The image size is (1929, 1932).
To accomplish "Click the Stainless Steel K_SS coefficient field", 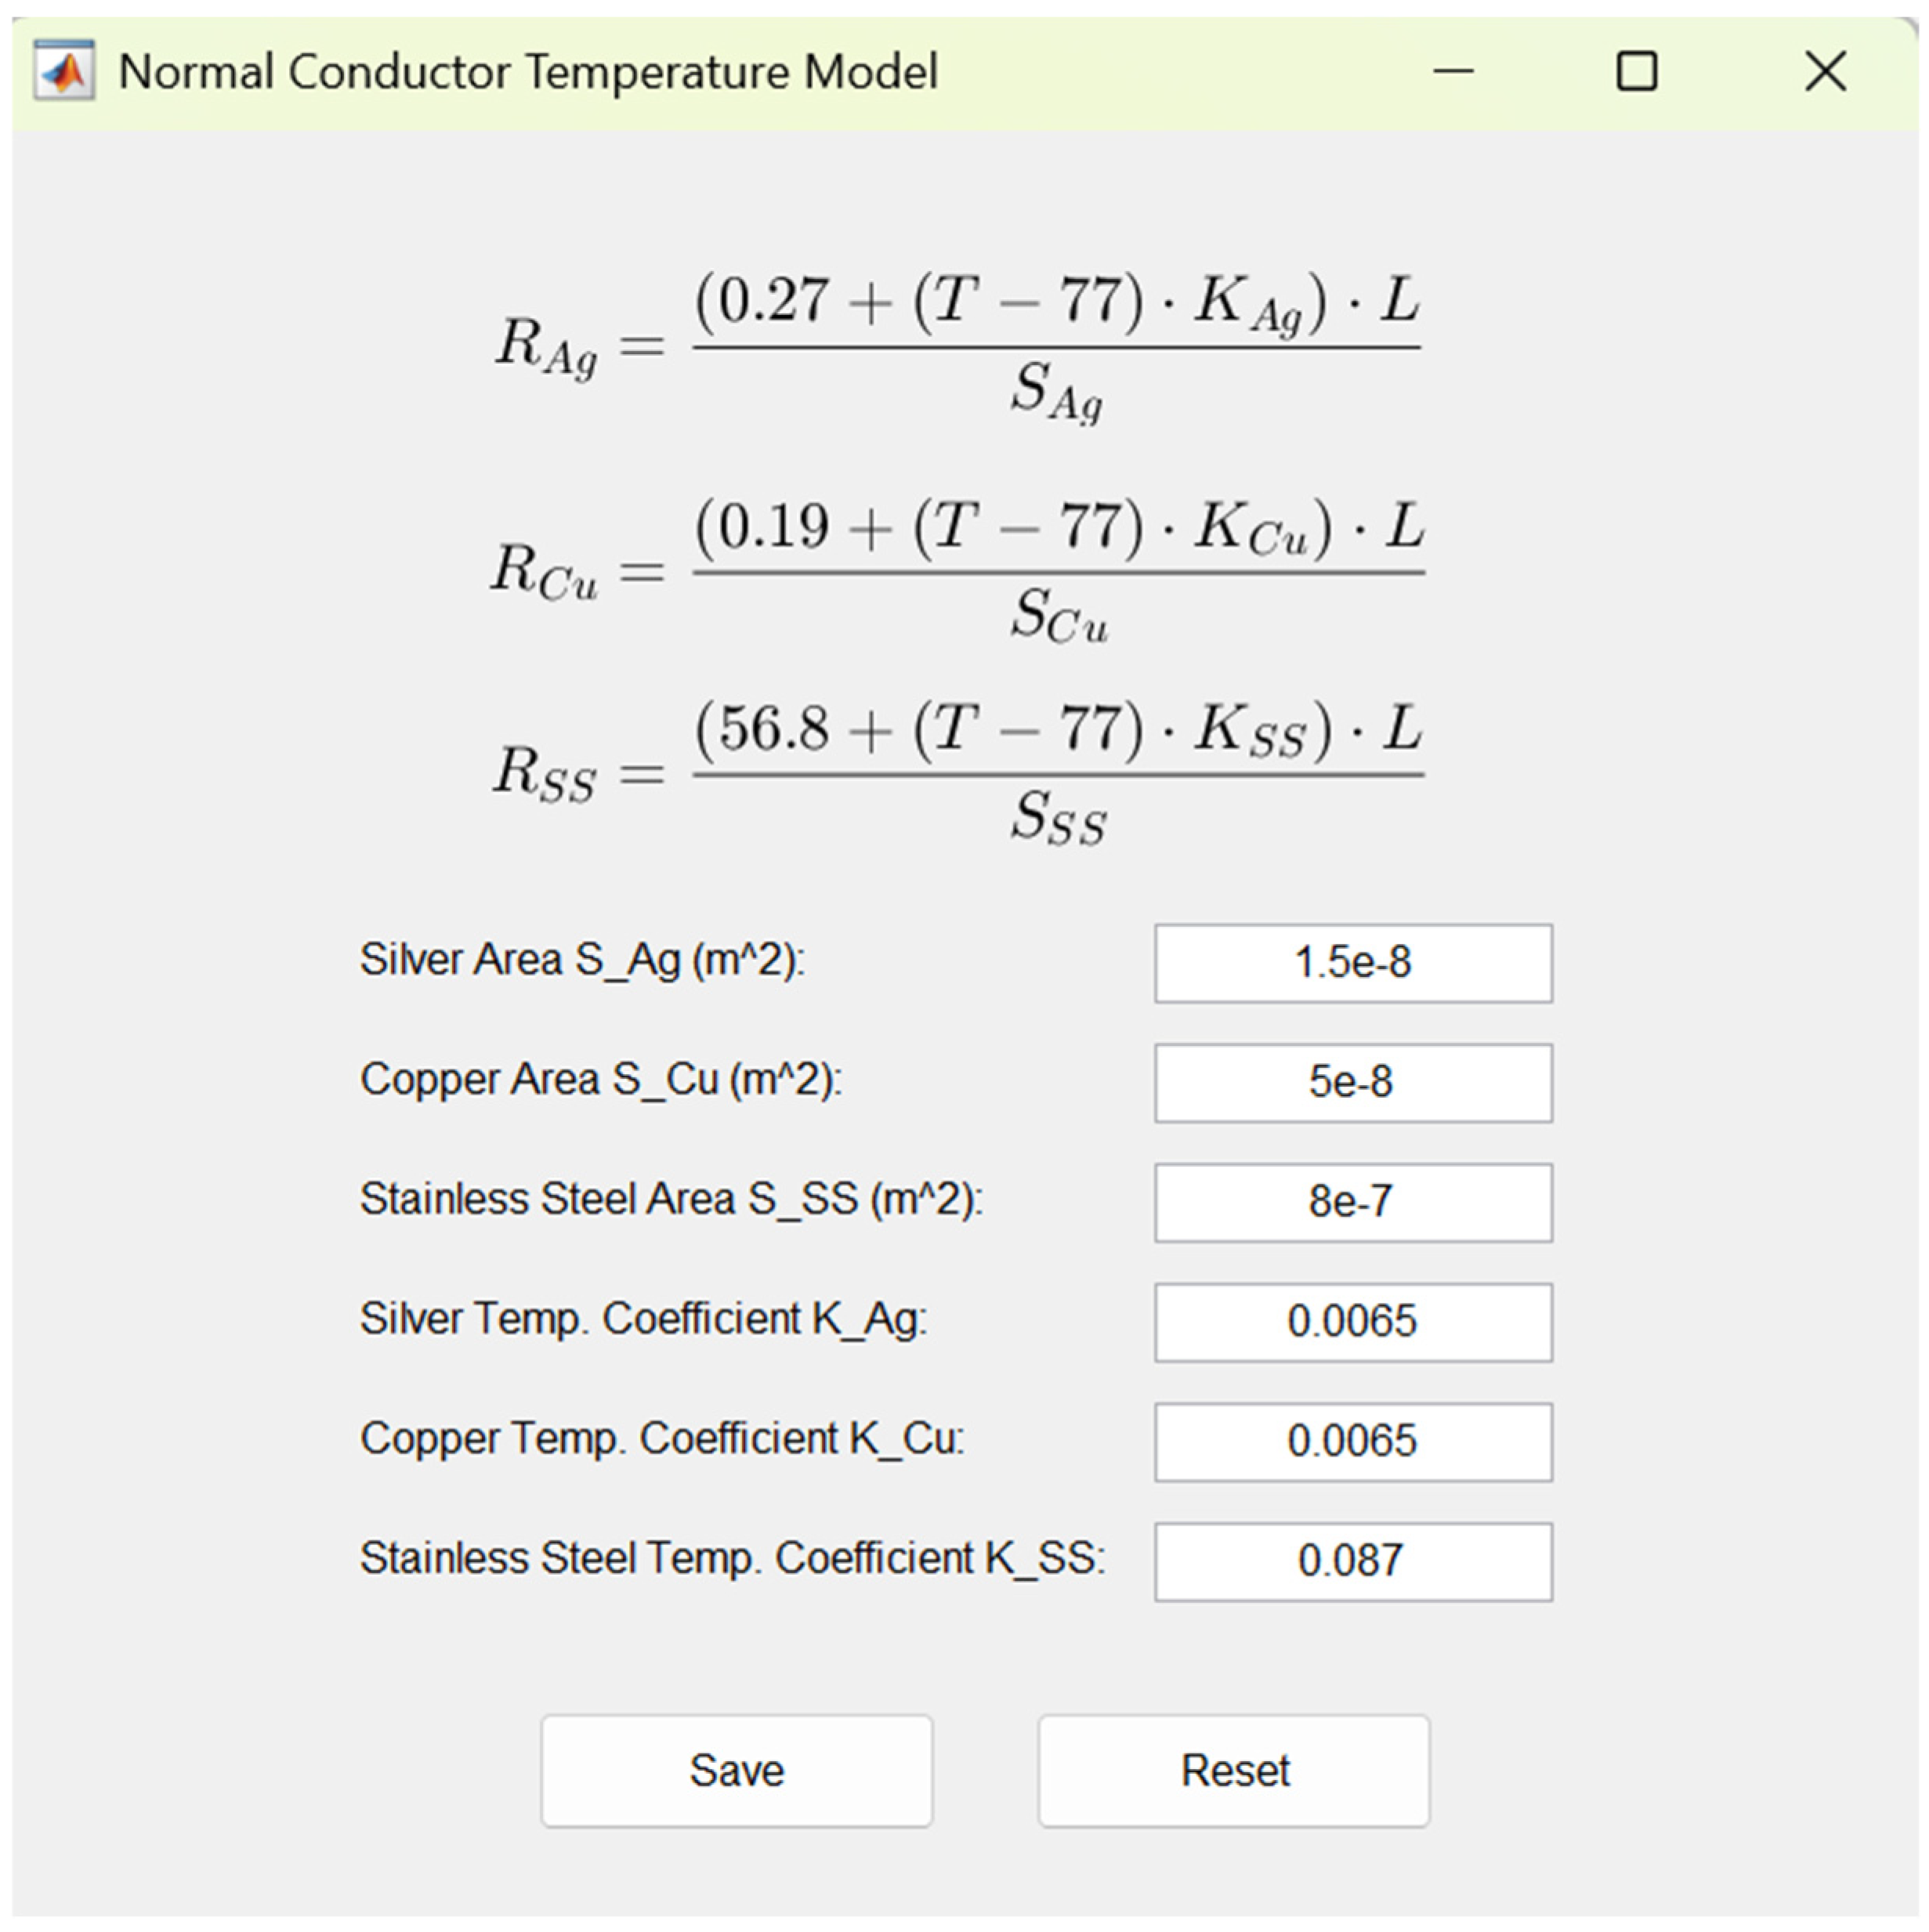I will pos(1352,1561).
